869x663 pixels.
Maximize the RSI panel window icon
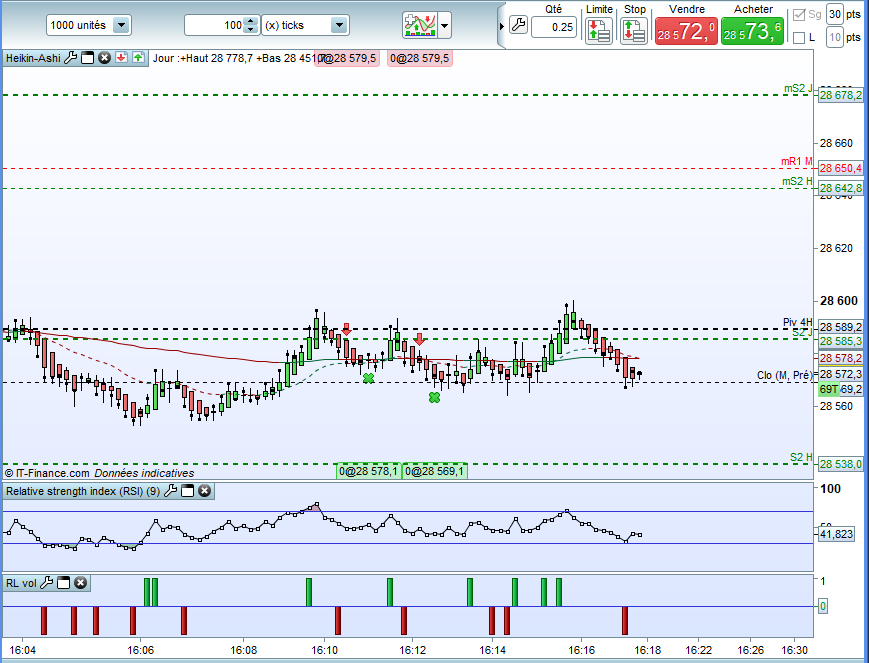pos(188,491)
